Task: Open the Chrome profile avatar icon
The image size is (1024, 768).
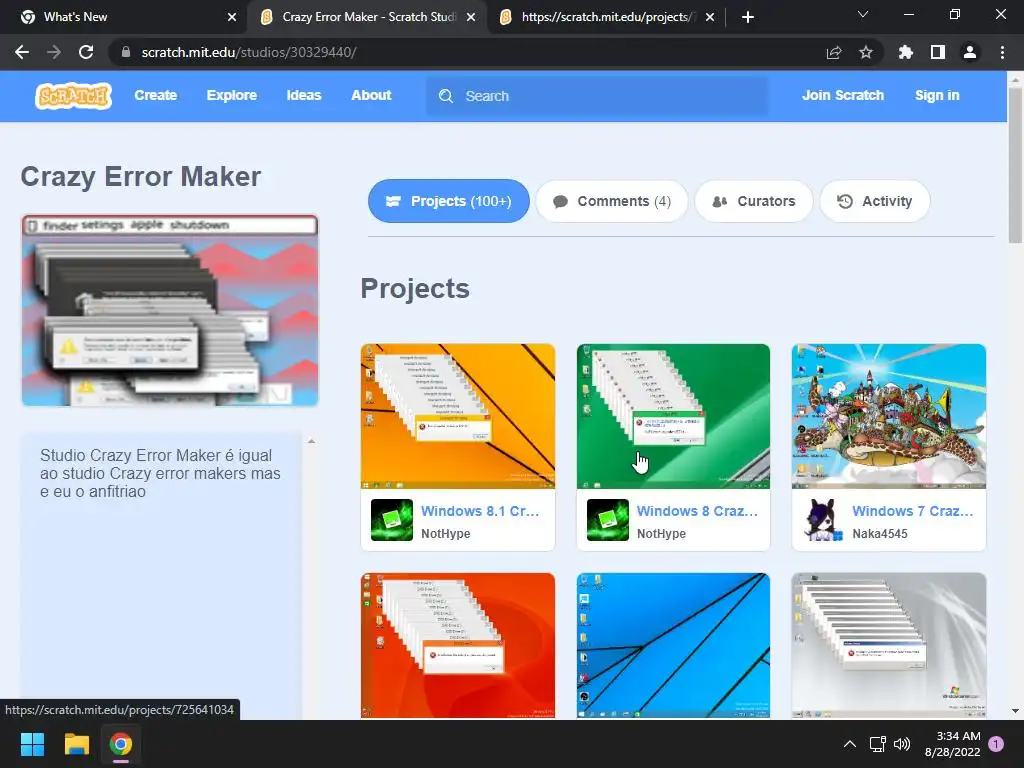Action: tap(970, 52)
